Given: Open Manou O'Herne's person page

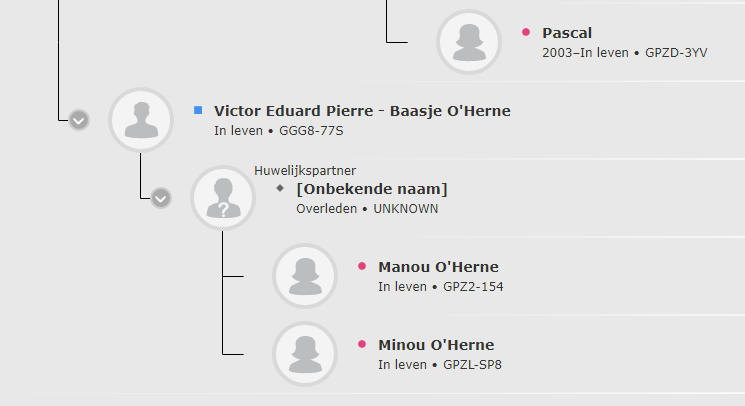Looking at the screenshot, I should click(x=438, y=266).
